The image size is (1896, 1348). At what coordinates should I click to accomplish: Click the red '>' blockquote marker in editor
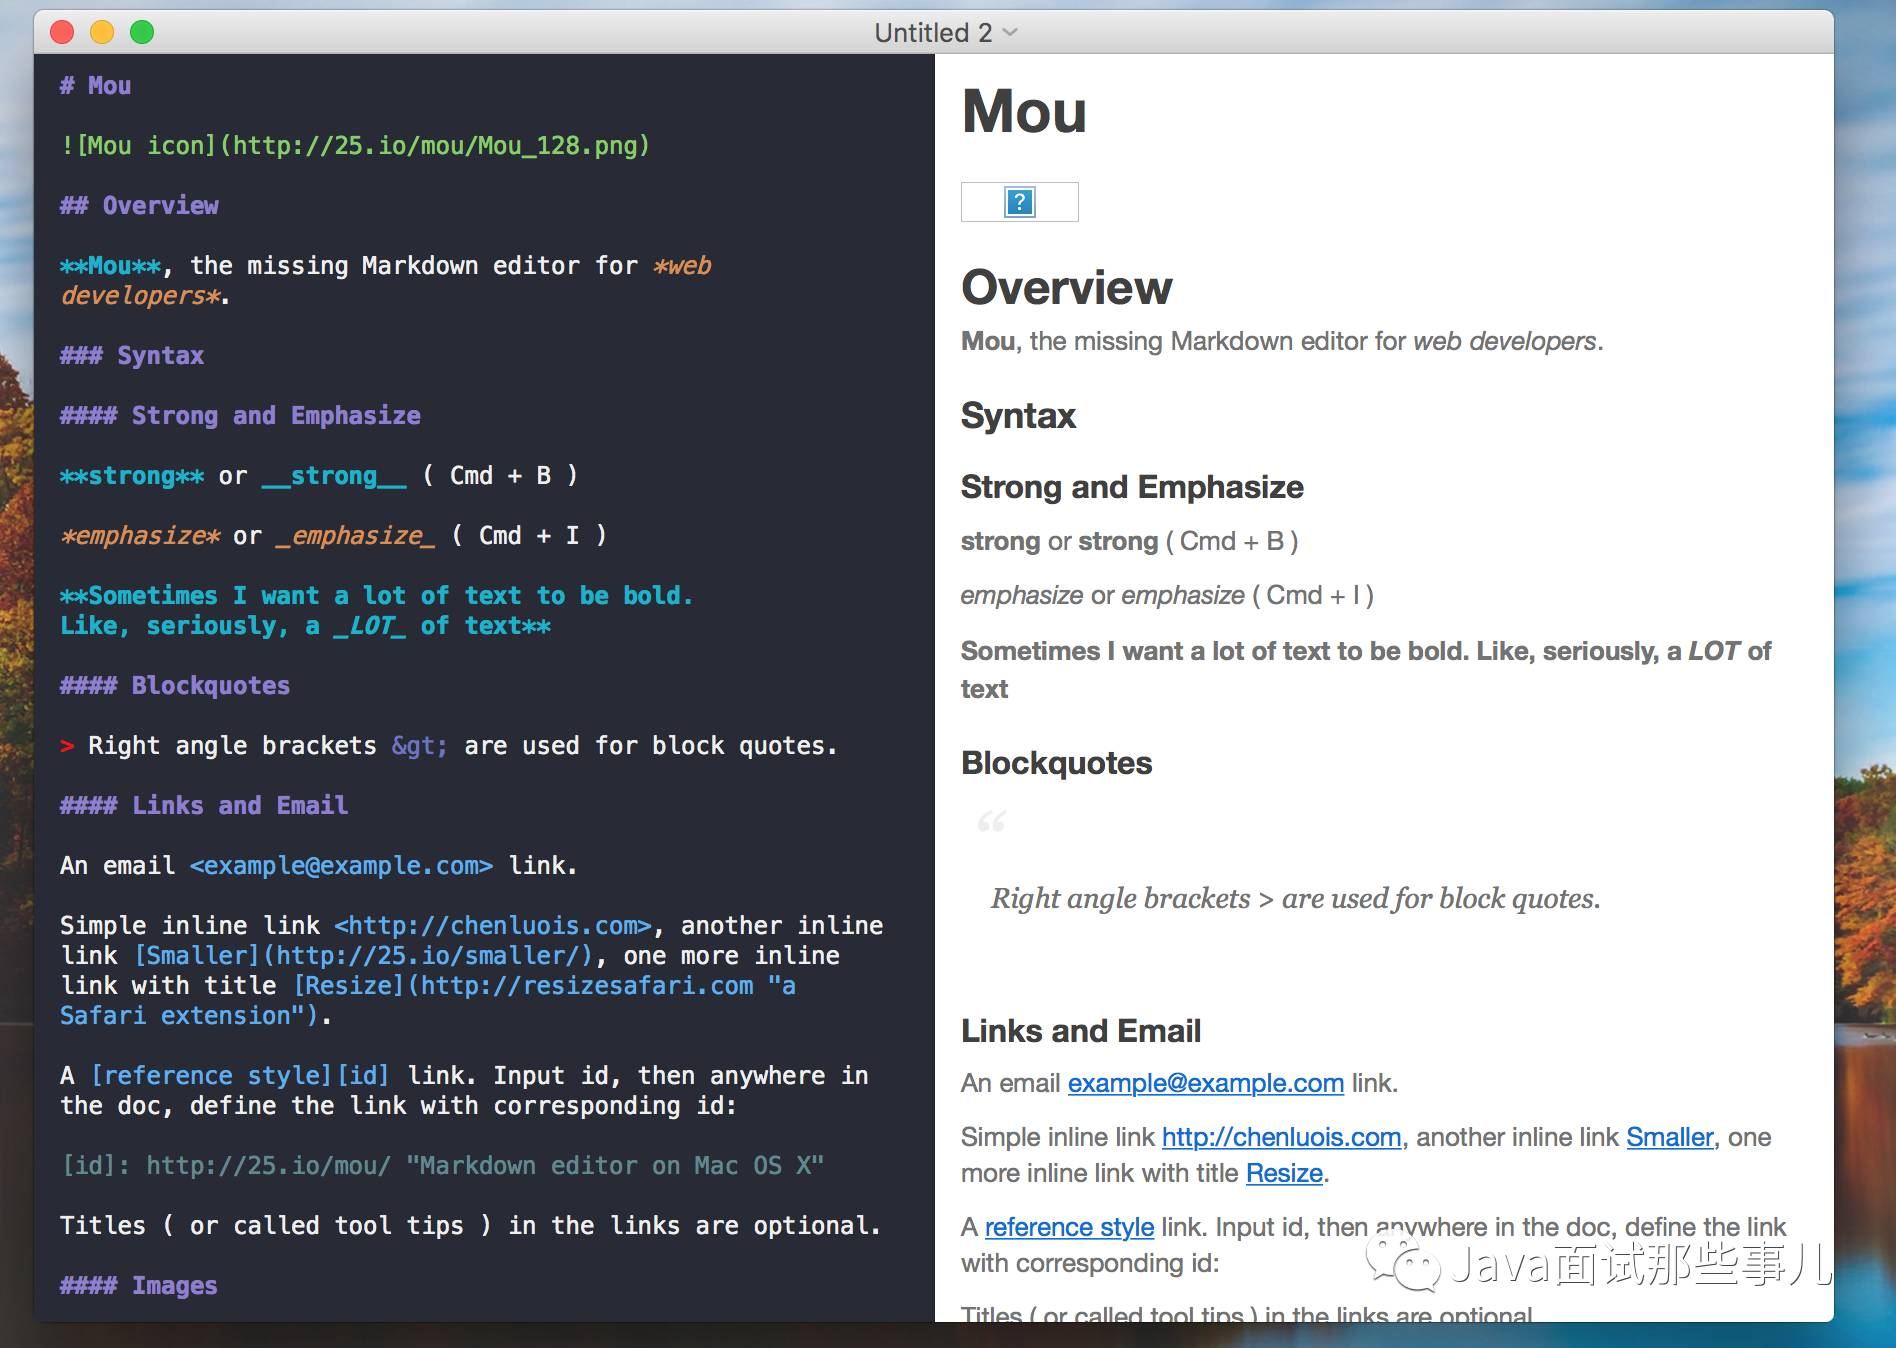(67, 746)
